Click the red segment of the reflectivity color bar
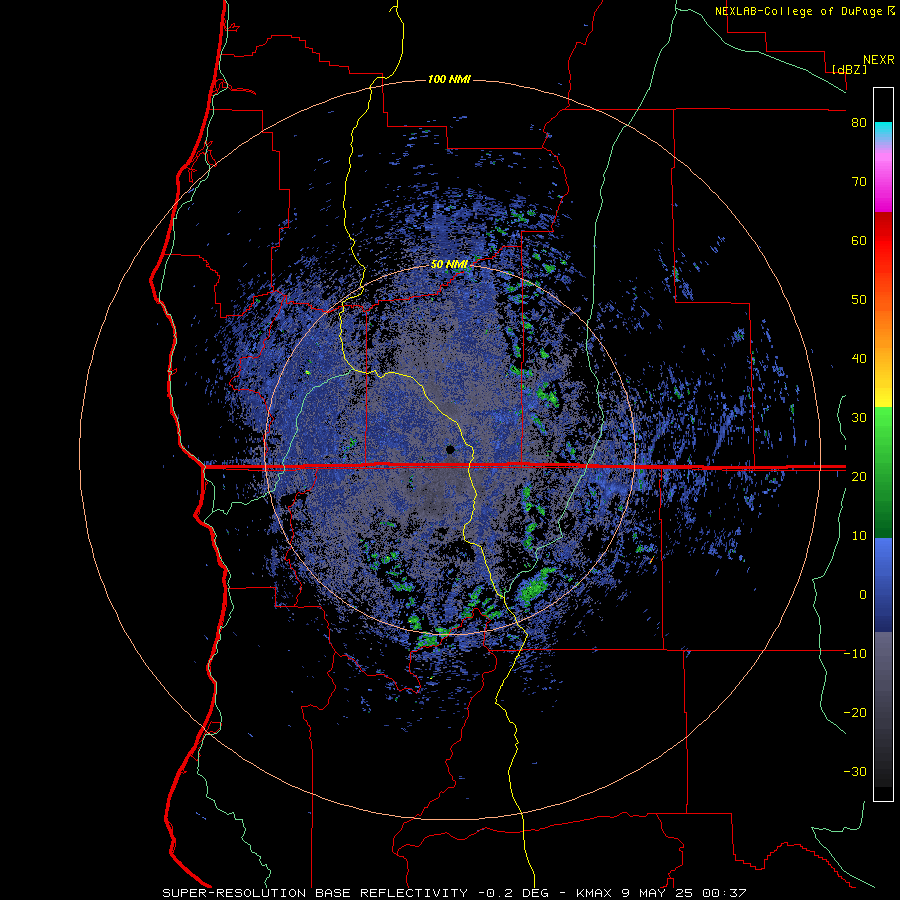Viewport: 900px width, 900px height. [883, 241]
